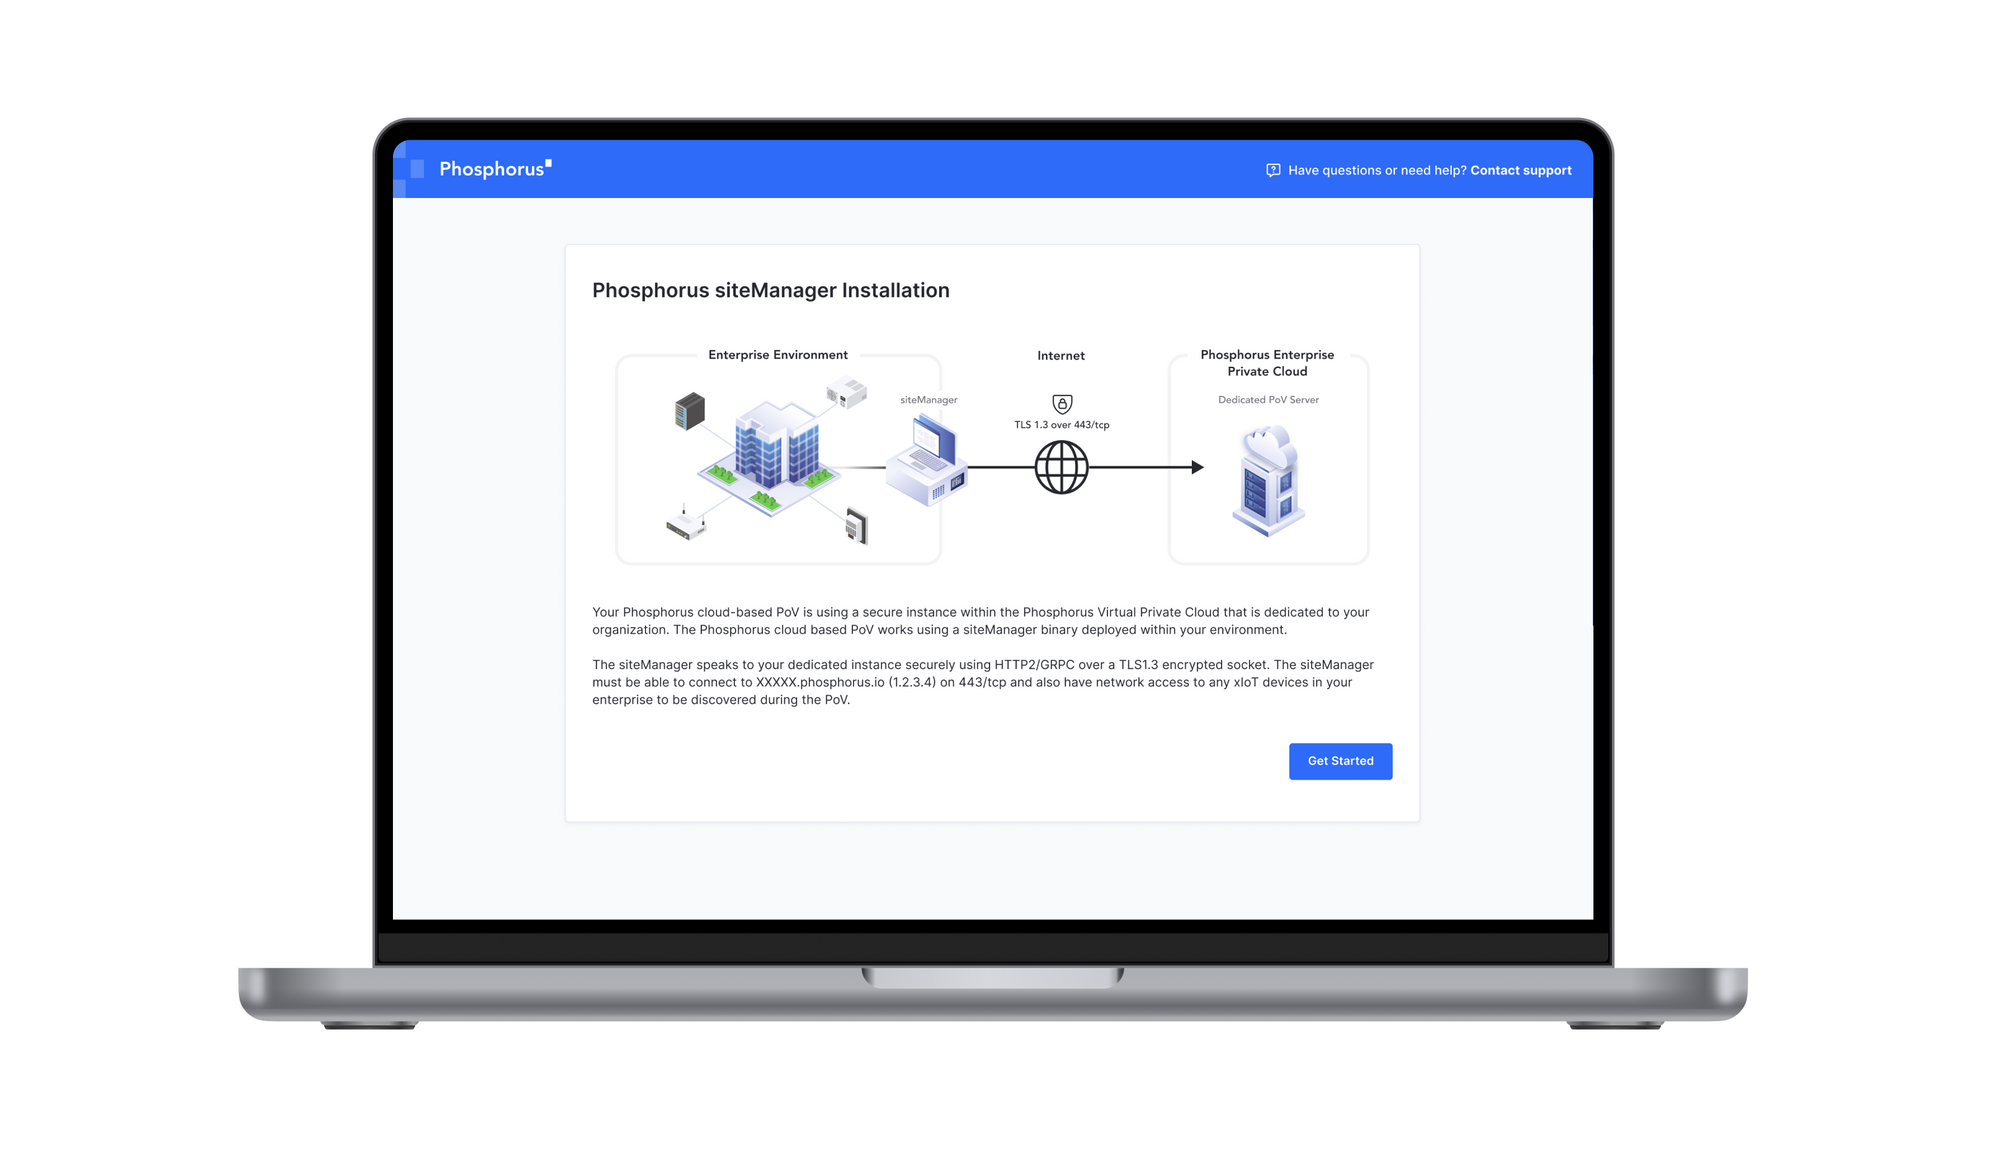Click the arrowhead pointing to Private Cloud

pos(1197,467)
